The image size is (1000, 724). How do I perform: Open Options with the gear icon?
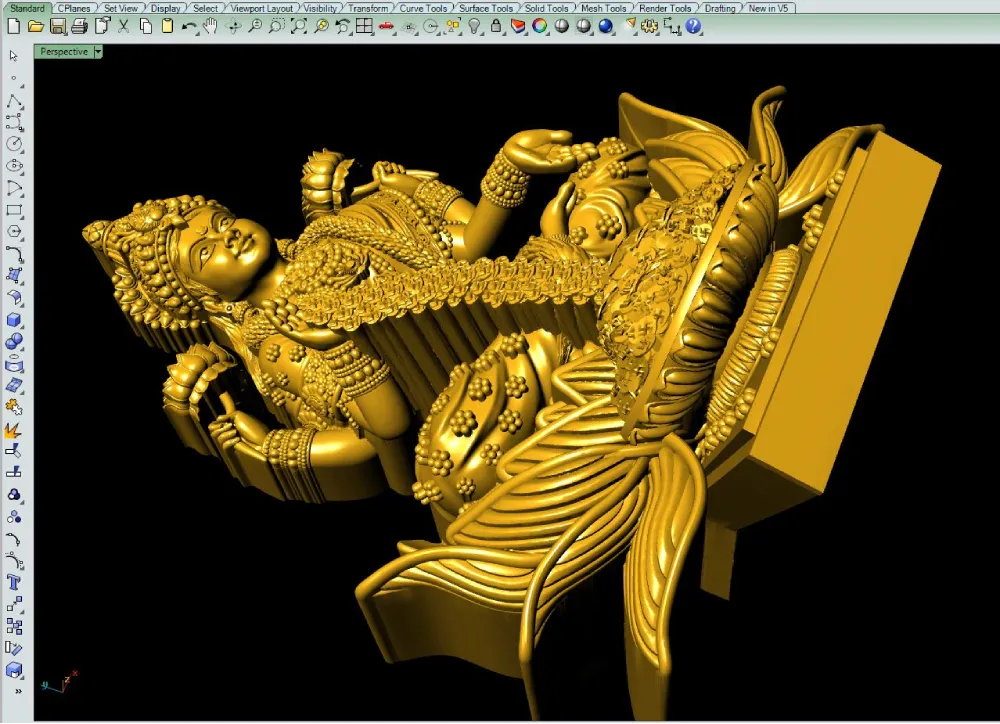tap(651, 26)
